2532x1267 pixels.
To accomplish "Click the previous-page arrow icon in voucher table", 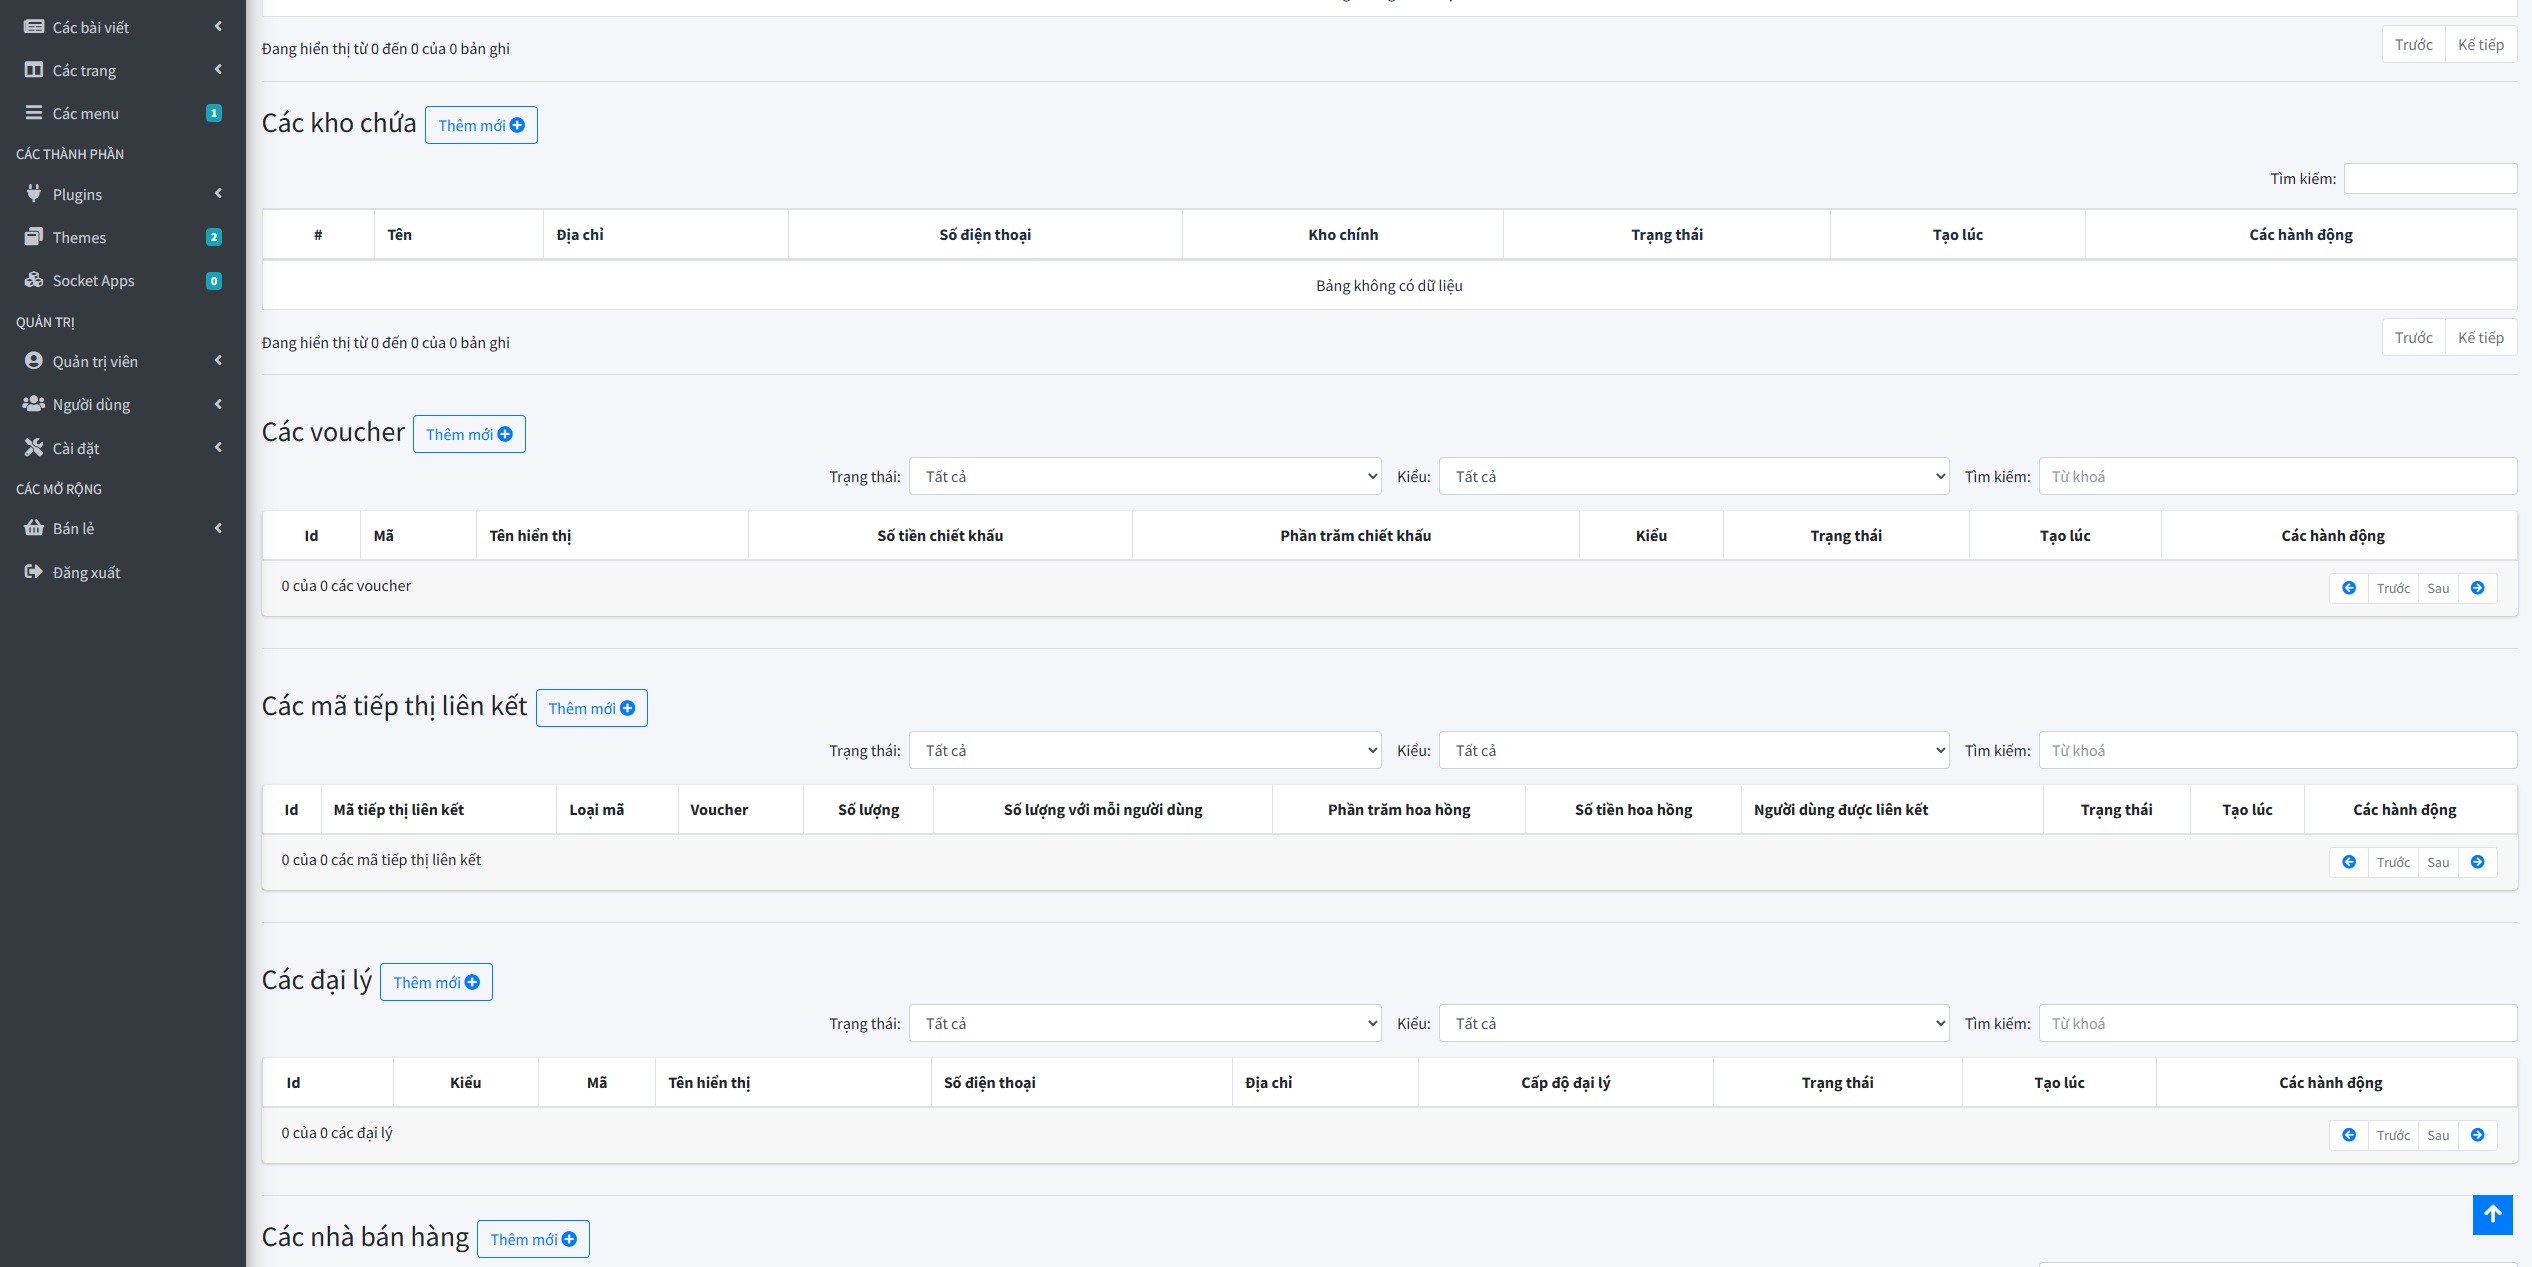I will pyautogui.click(x=2349, y=588).
